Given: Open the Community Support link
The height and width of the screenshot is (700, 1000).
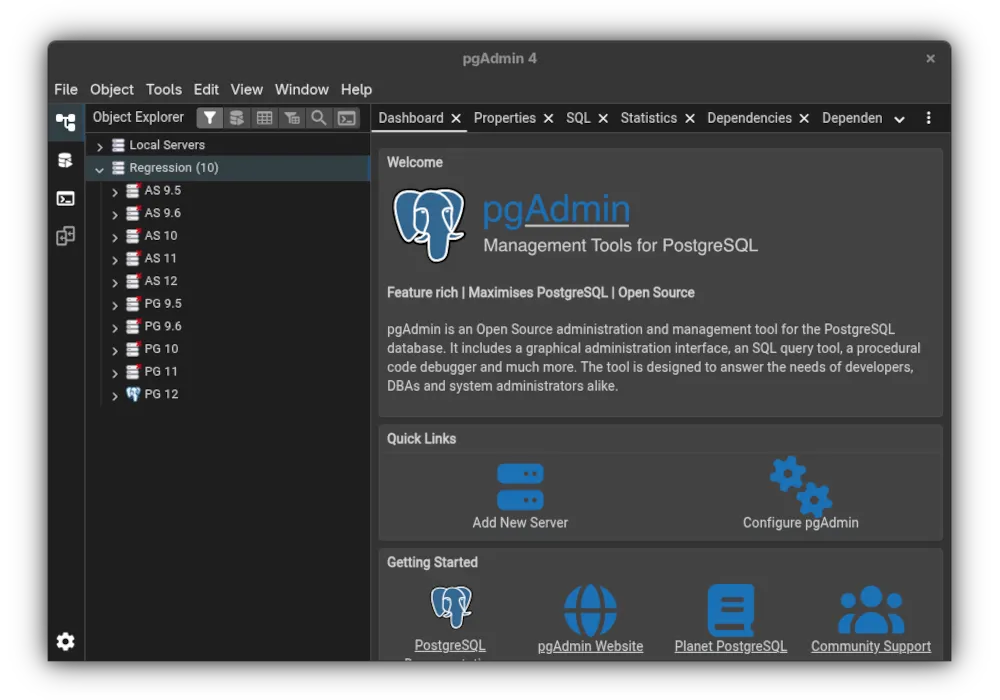Looking at the screenshot, I should [870, 646].
